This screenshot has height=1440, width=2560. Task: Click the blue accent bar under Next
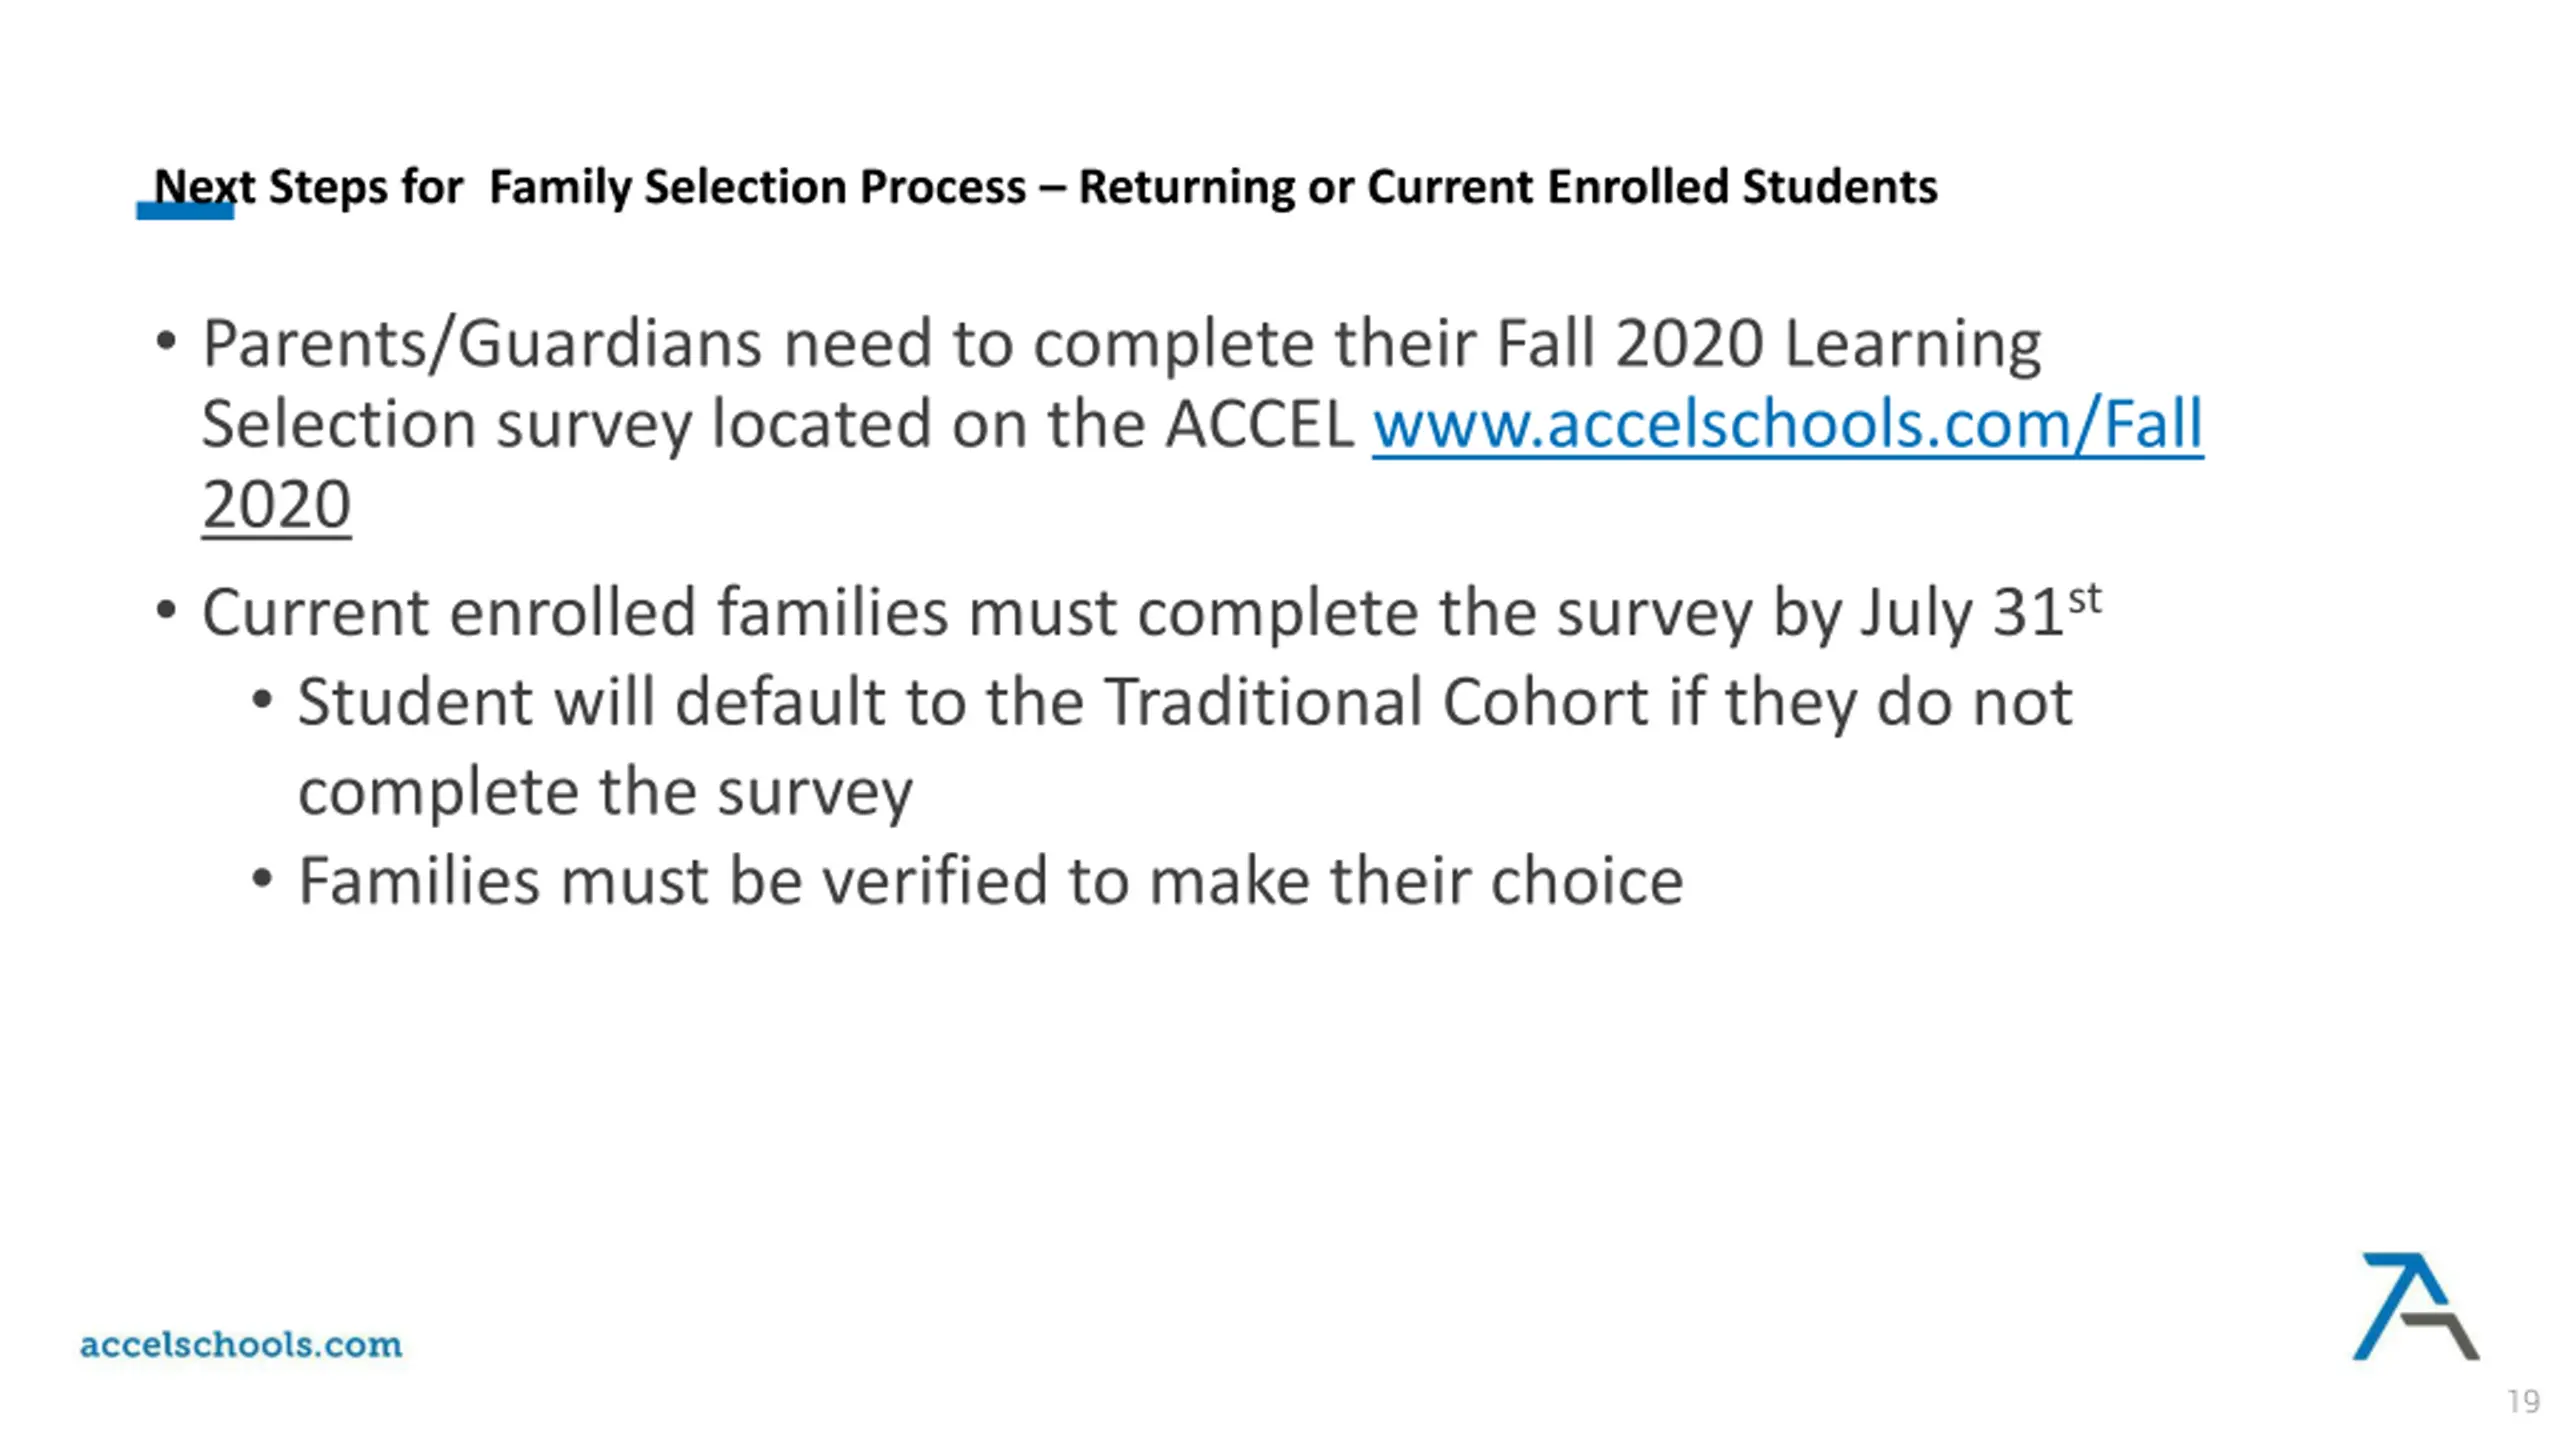[x=185, y=211]
